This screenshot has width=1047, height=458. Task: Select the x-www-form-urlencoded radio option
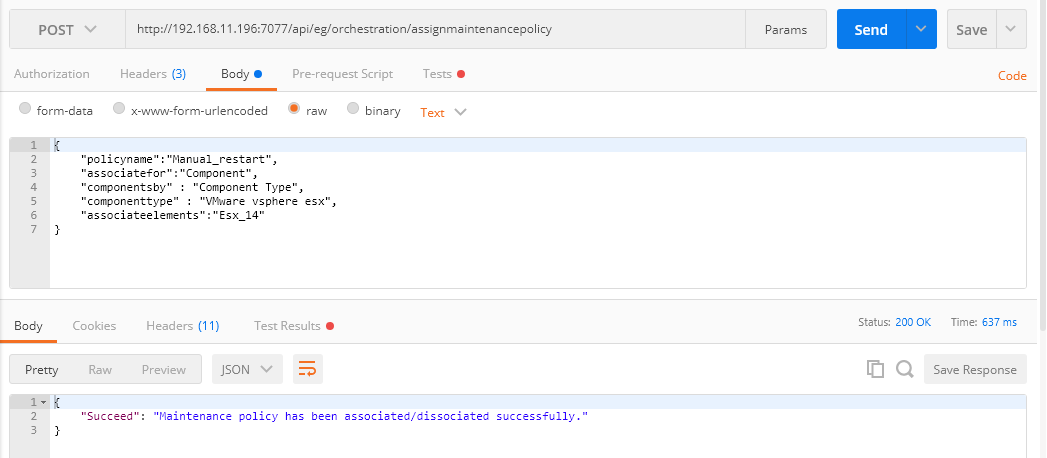pos(119,109)
